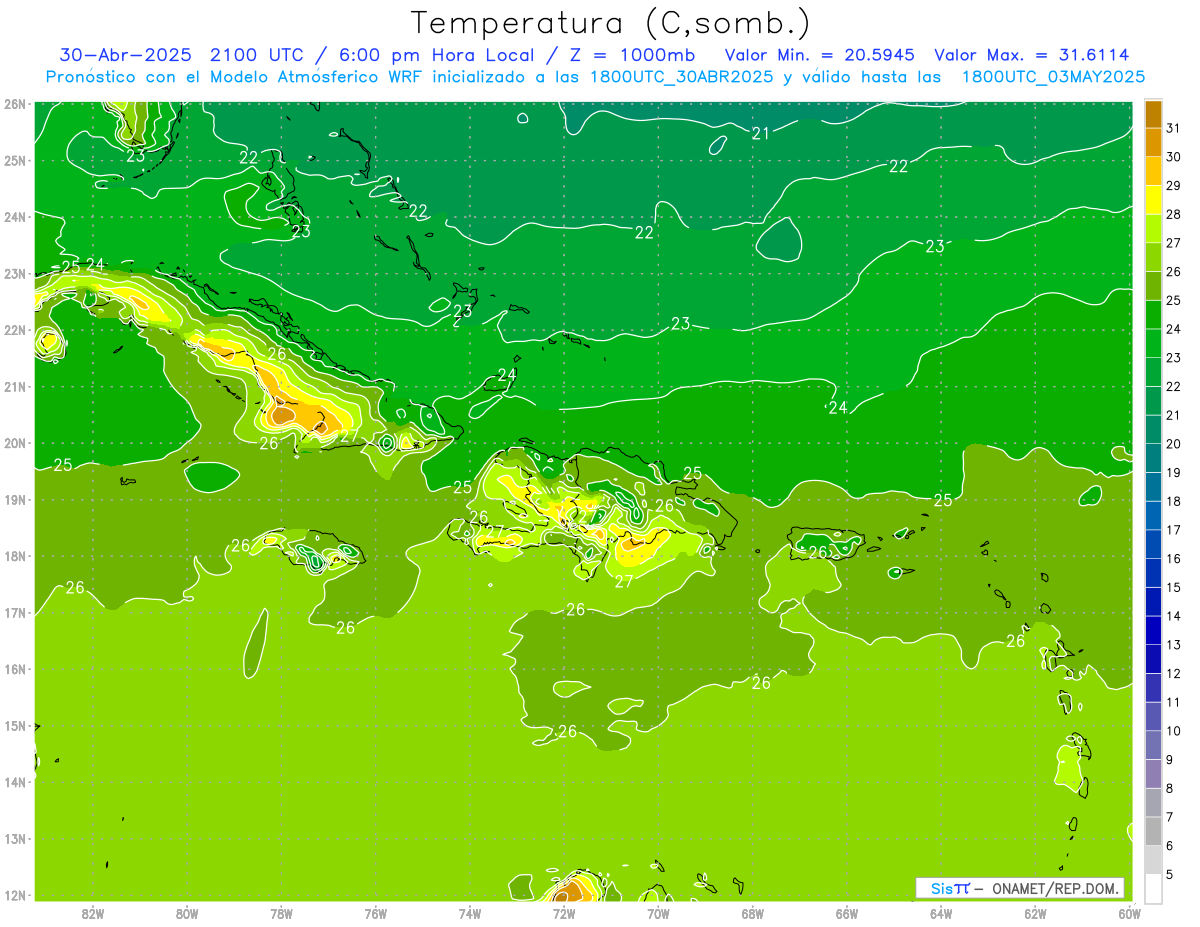The width and height of the screenshot is (1200, 927).
Task: Click the 14N latitude axis label
Action: [14, 782]
